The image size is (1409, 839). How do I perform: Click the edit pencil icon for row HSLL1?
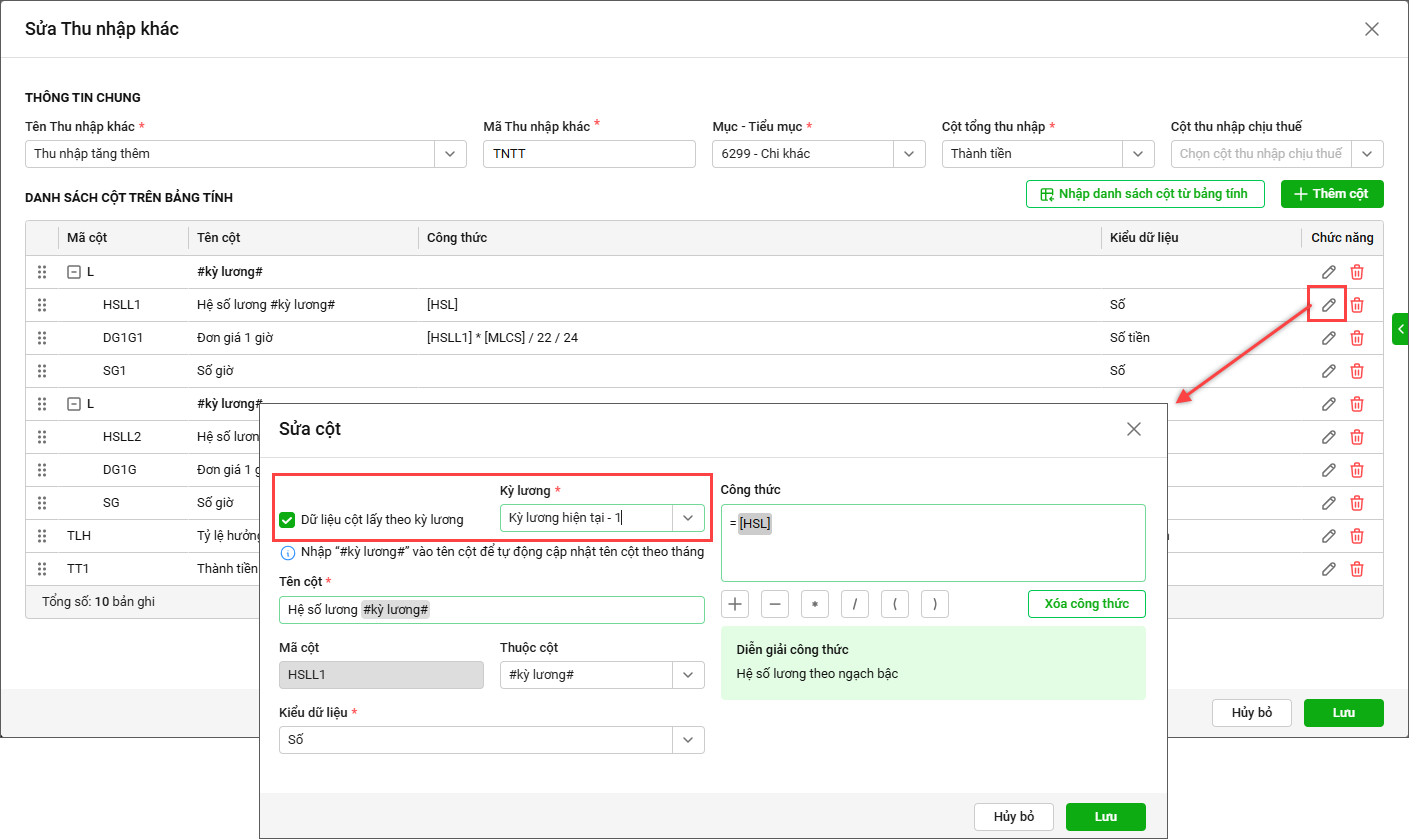click(x=1328, y=305)
